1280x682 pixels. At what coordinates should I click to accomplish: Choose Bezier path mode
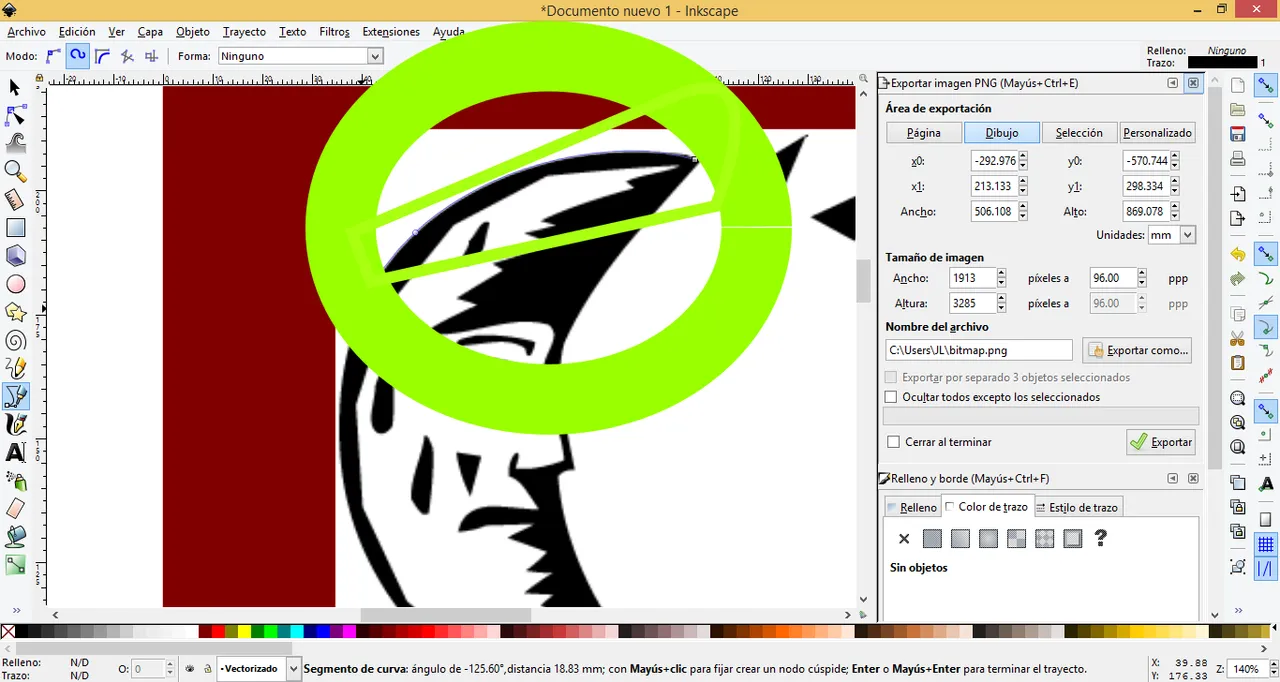click(53, 56)
